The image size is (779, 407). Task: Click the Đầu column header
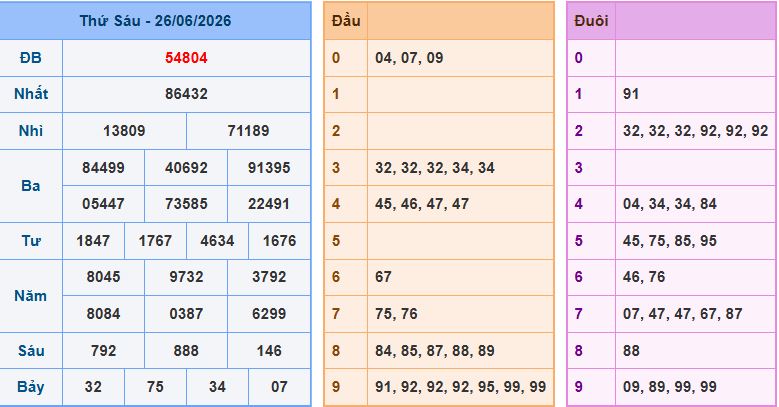[346, 21]
